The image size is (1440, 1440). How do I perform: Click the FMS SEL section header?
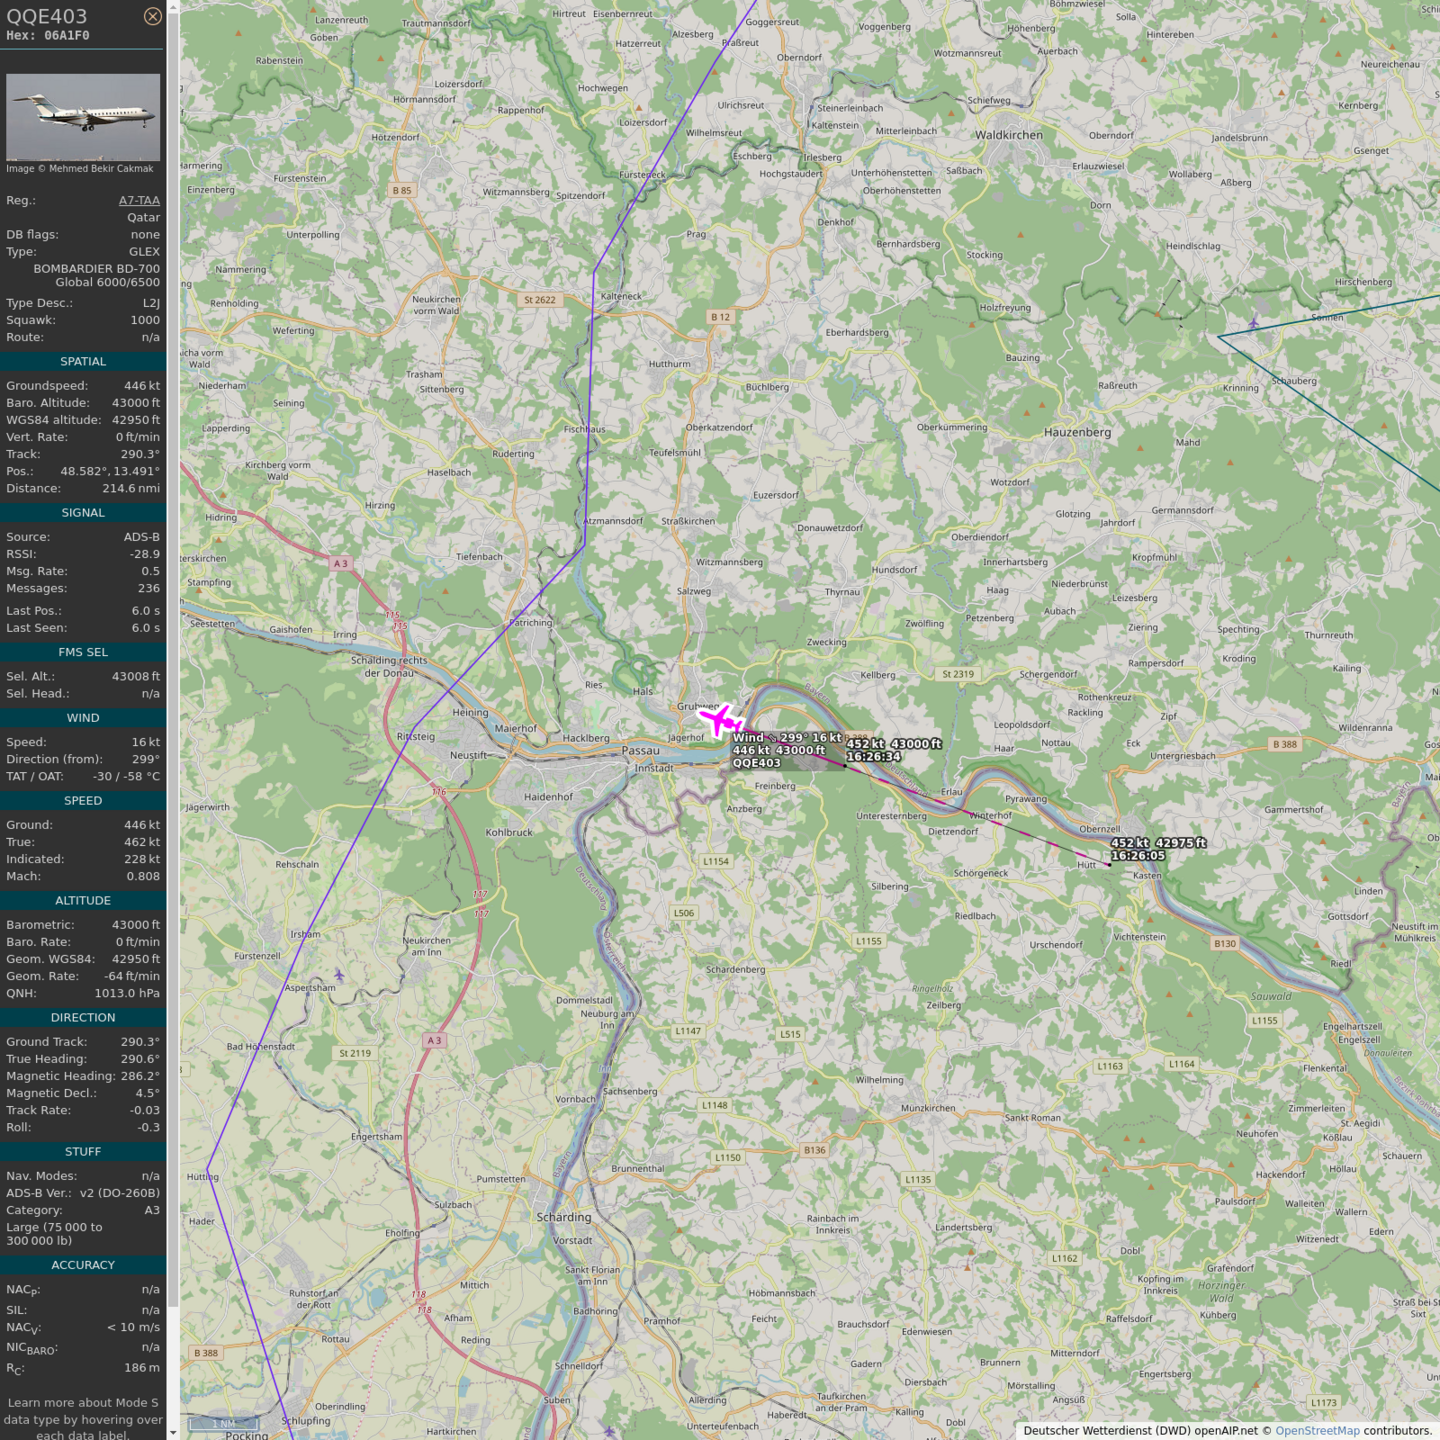point(83,652)
